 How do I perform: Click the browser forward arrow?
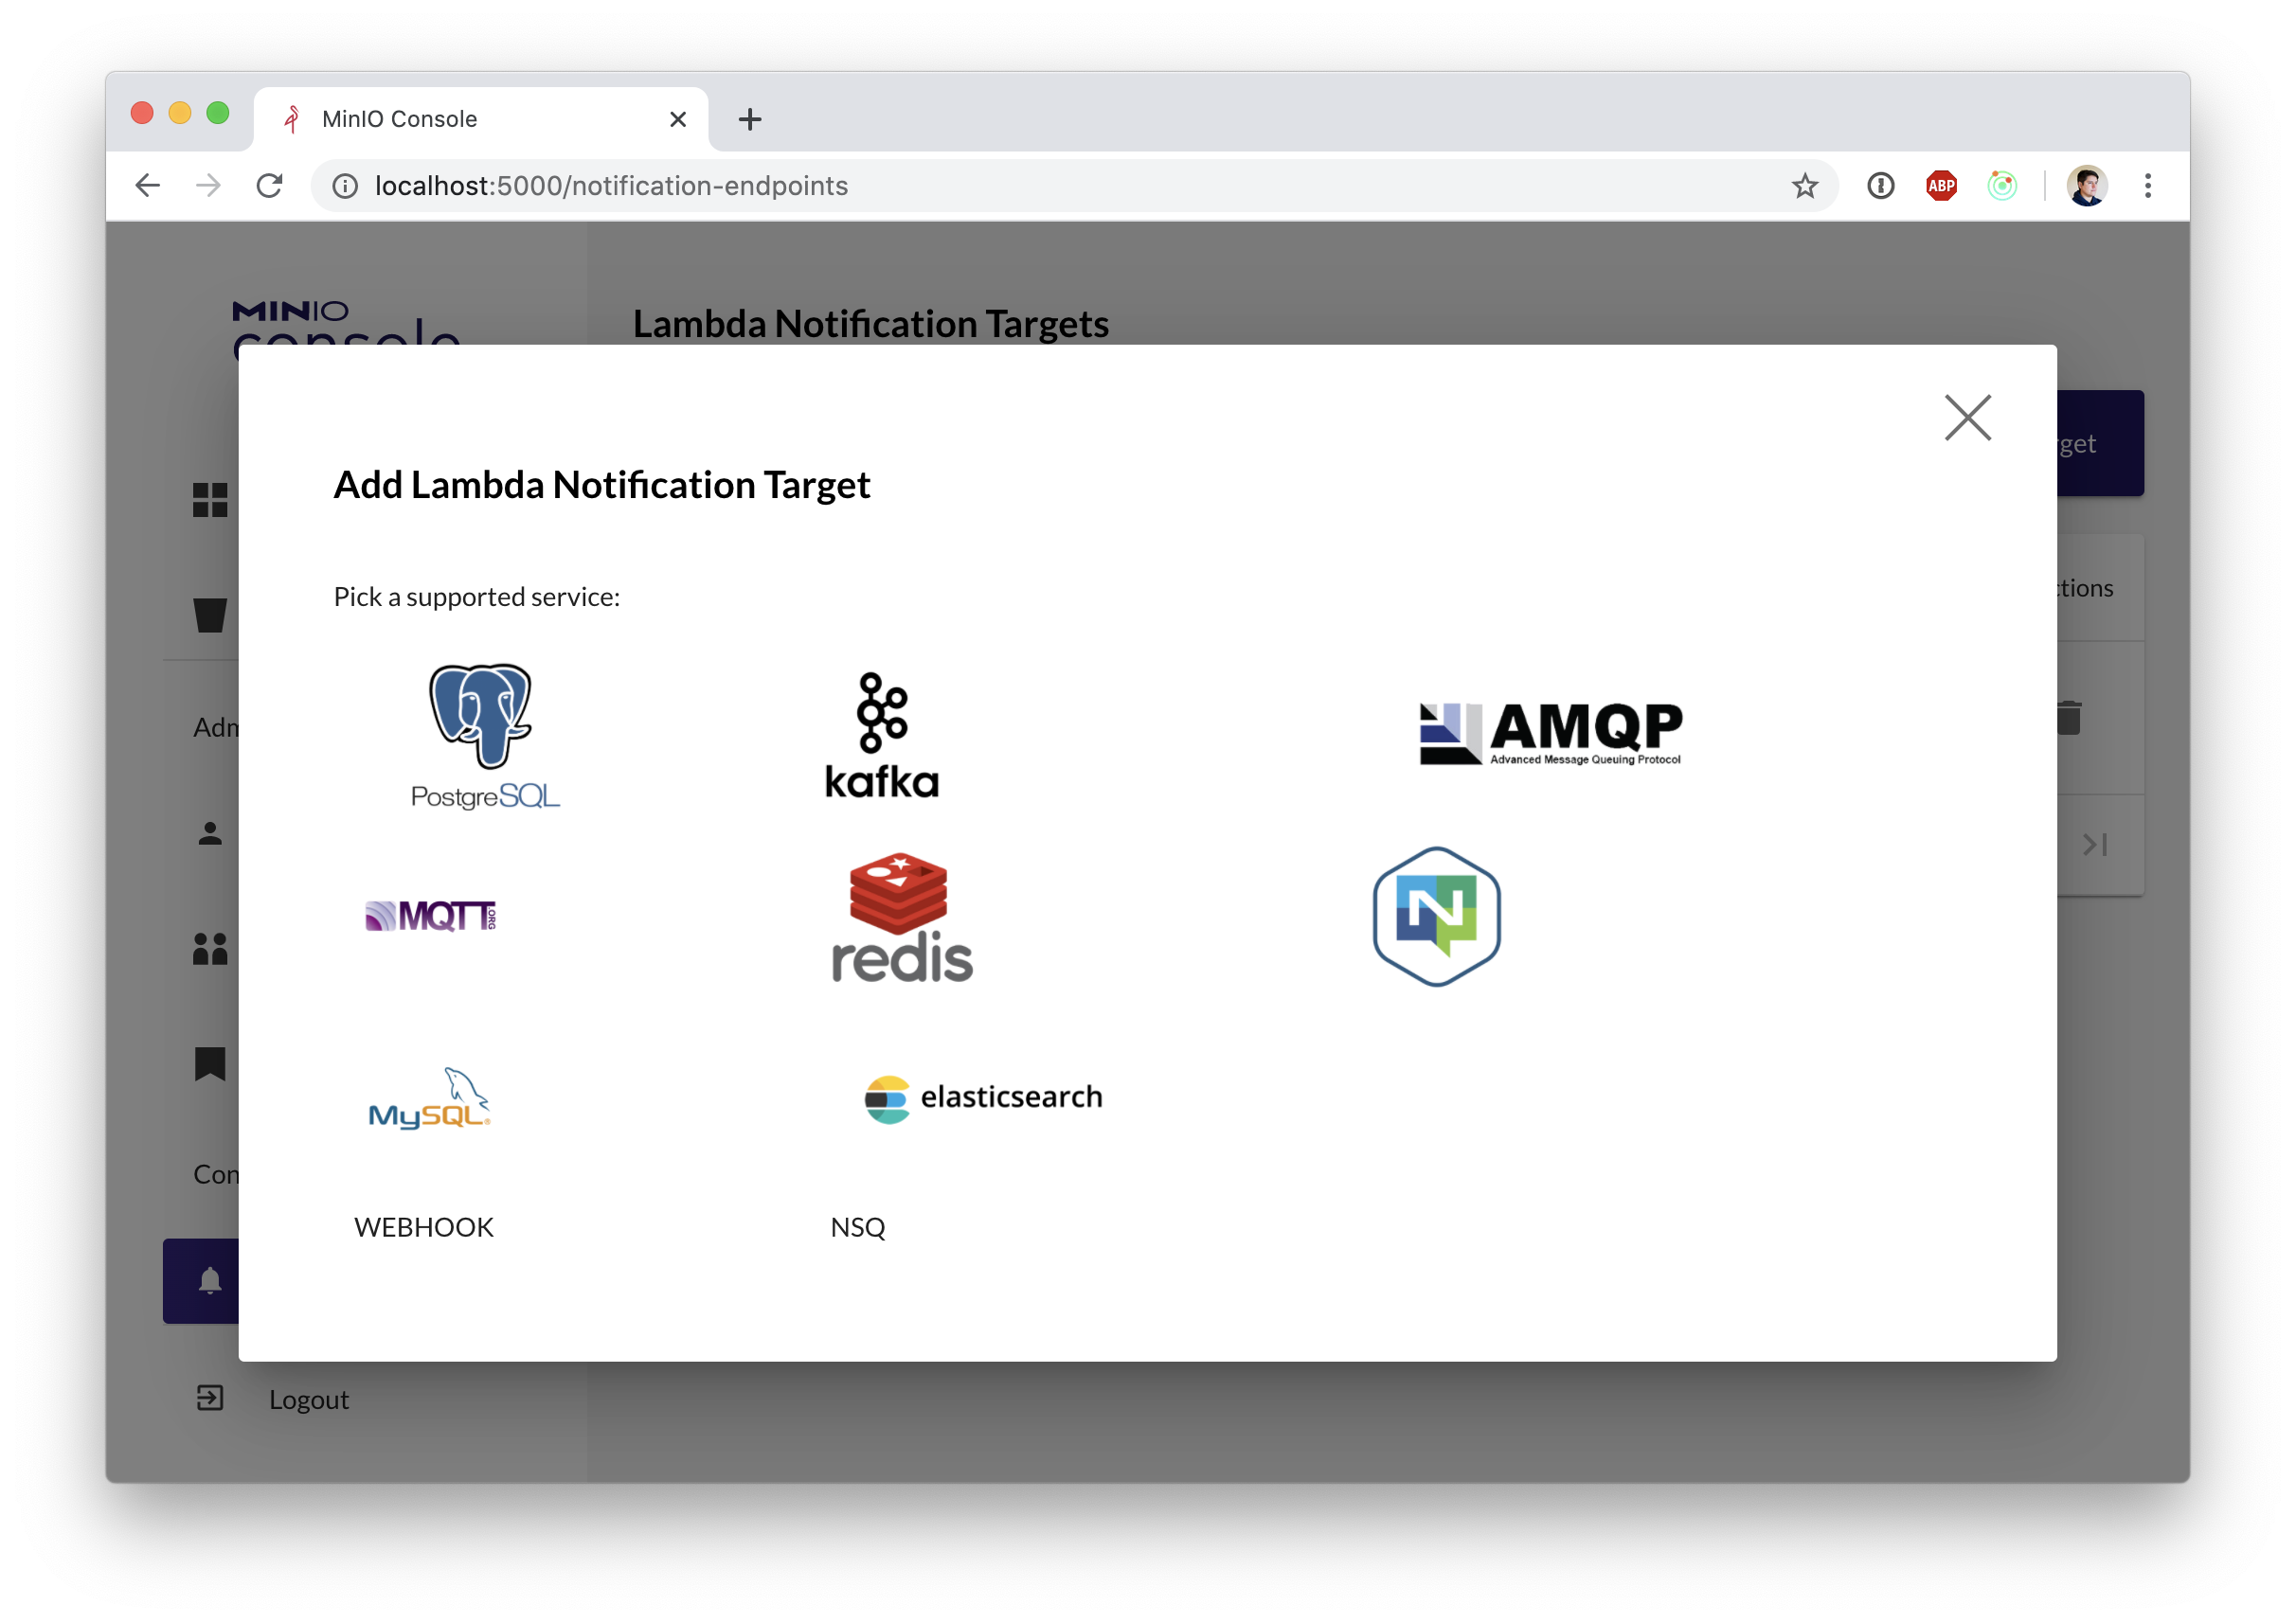click(x=208, y=185)
